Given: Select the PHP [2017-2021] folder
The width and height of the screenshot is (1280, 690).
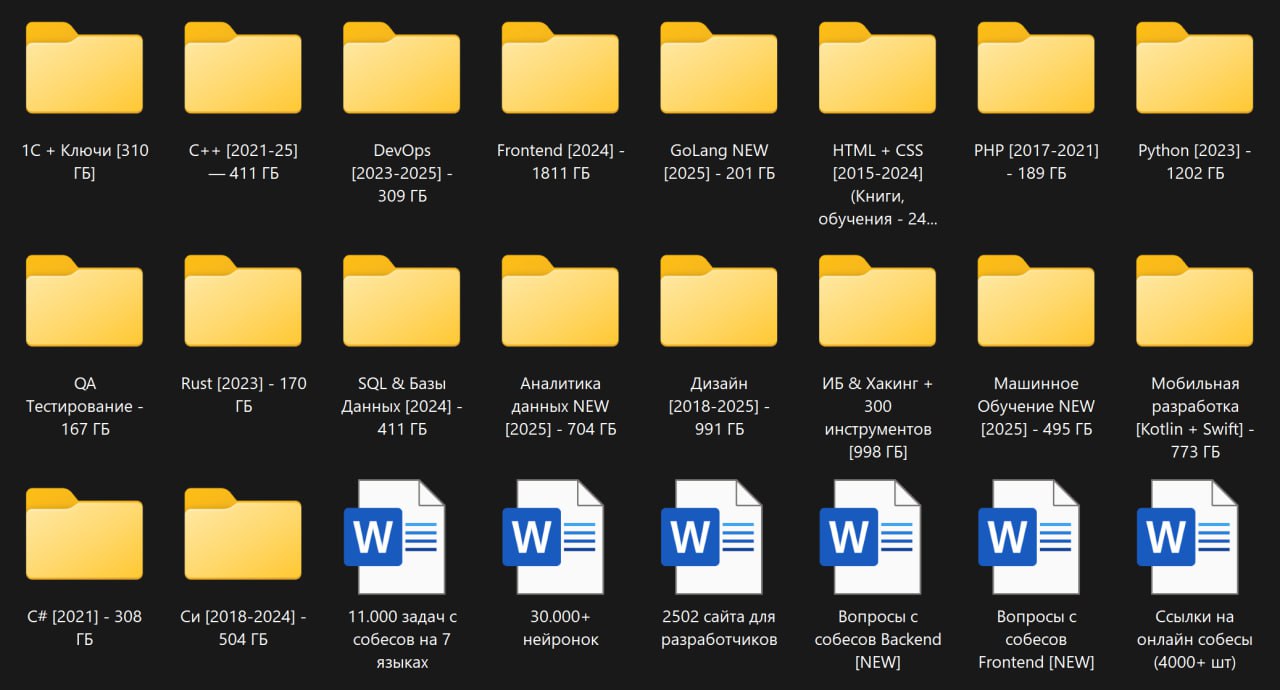Looking at the screenshot, I should pyautogui.click(x=1036, y=68).
